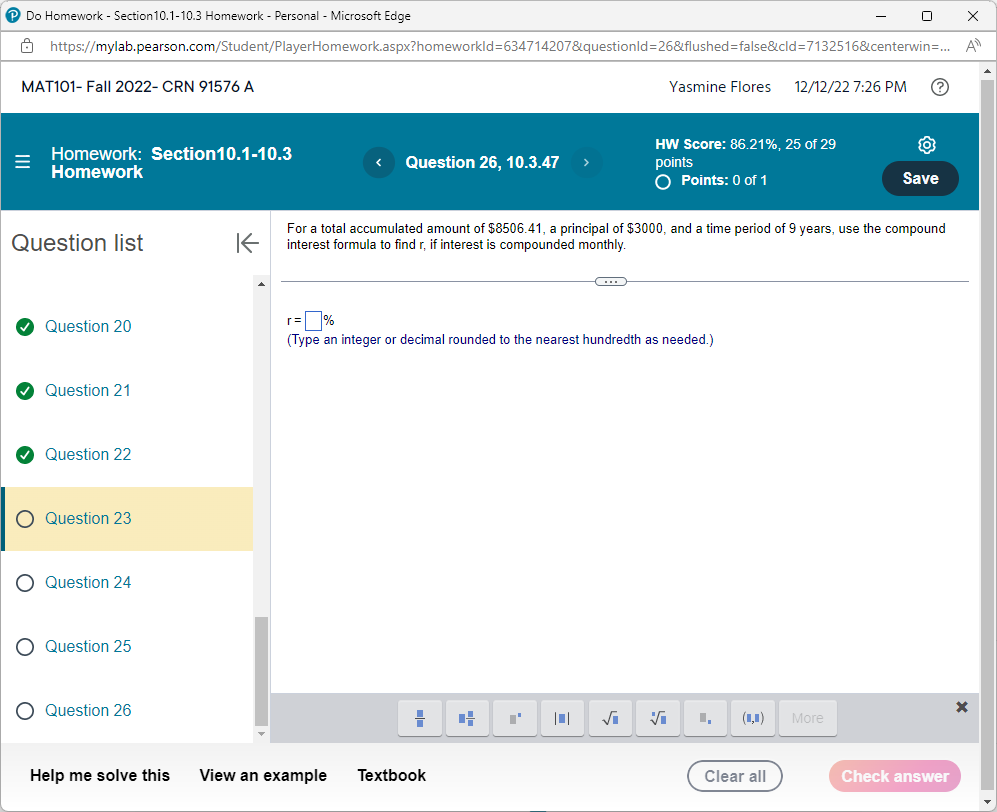Insert an ordered pair template
Viewport: 997px width, 812px height.
(x=752, y=718)
